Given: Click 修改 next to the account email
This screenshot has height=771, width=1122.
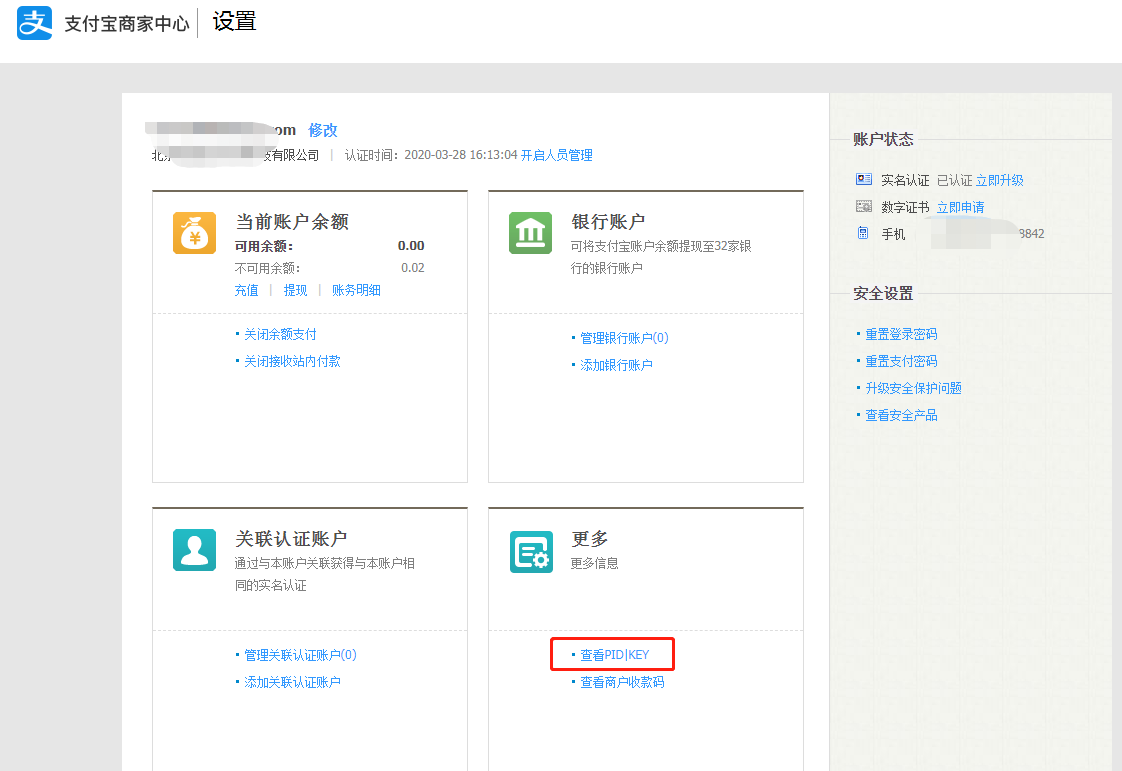Looking at the screenshot, I should click(x=323, y=130).
